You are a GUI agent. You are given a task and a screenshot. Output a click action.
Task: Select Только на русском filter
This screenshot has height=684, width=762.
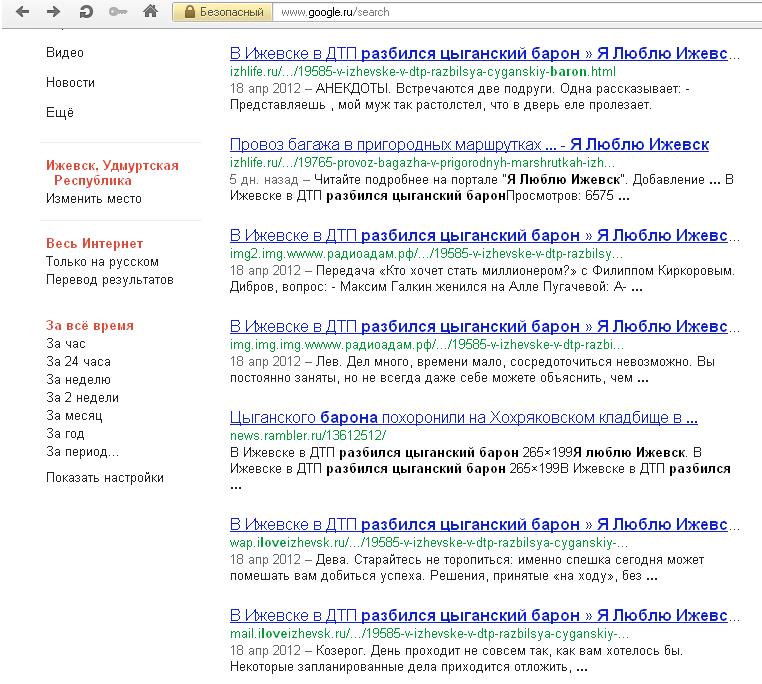tap(102, 262)
